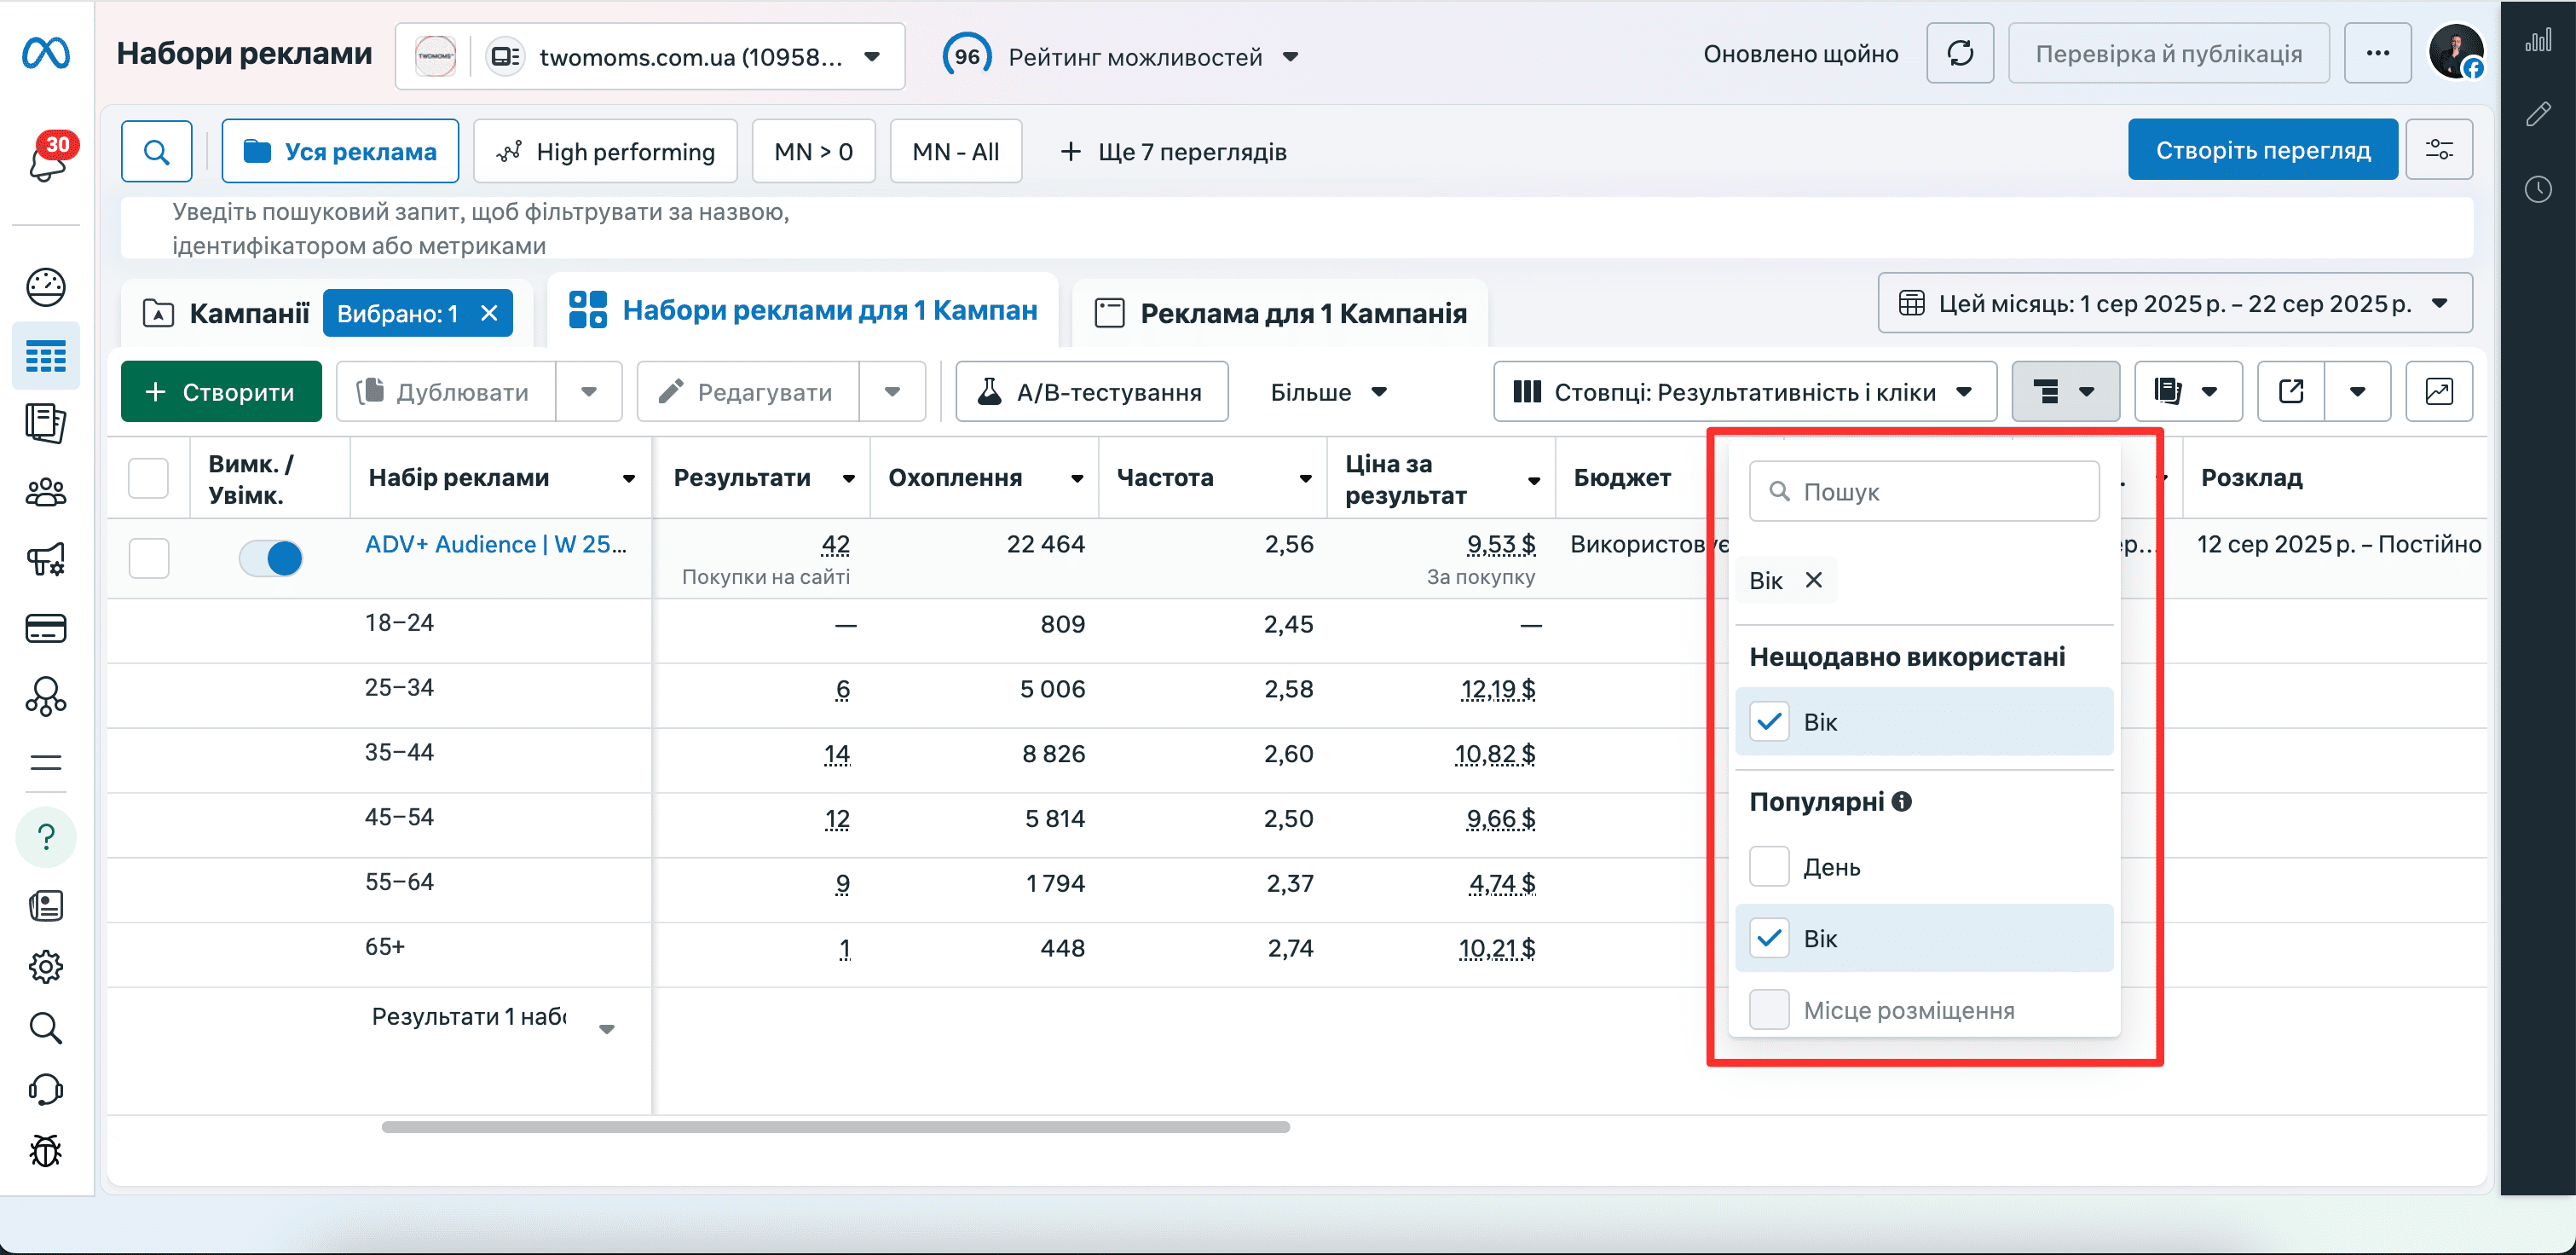2576x1255 pixels.
Task: Uncheck Вік under Популярні
Action: click(x=1768, y=938)
